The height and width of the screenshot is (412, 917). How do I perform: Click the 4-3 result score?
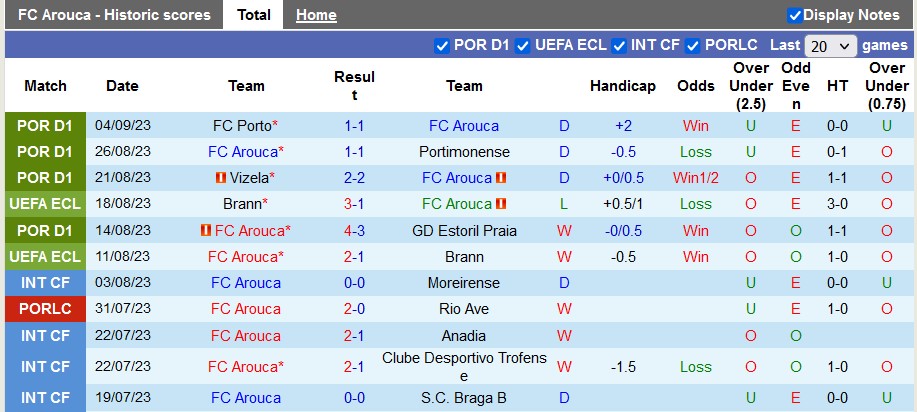point(354,230)
